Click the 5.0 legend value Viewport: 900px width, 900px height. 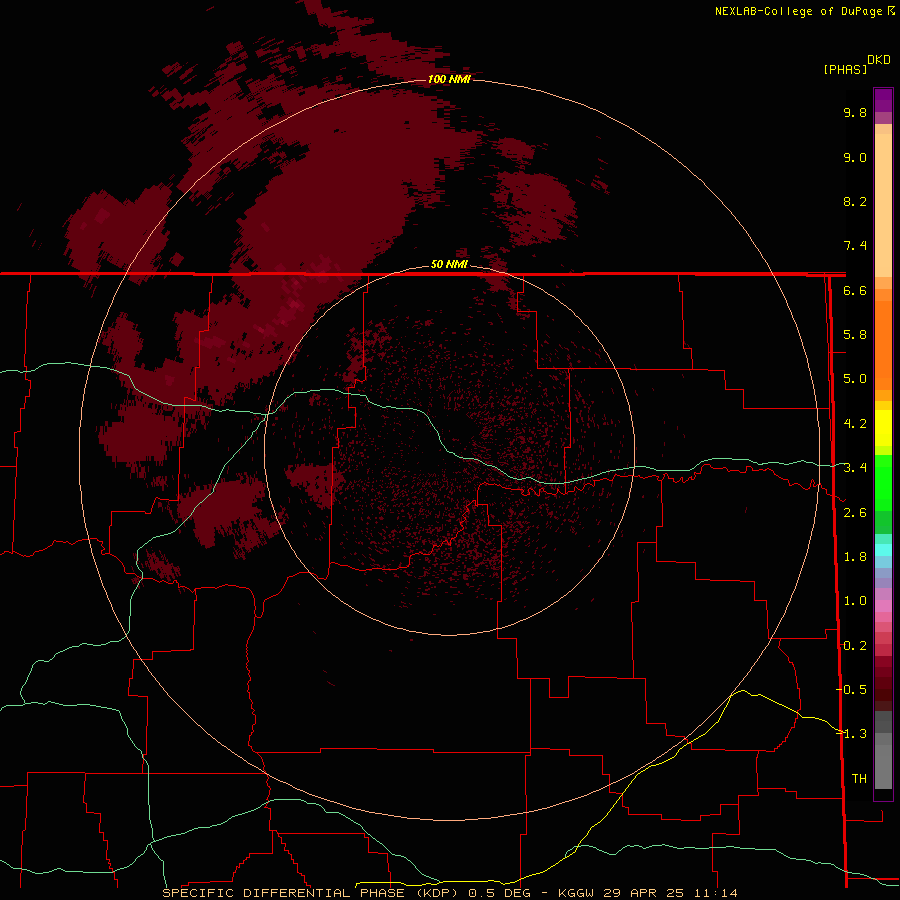(x=855, y=379)
